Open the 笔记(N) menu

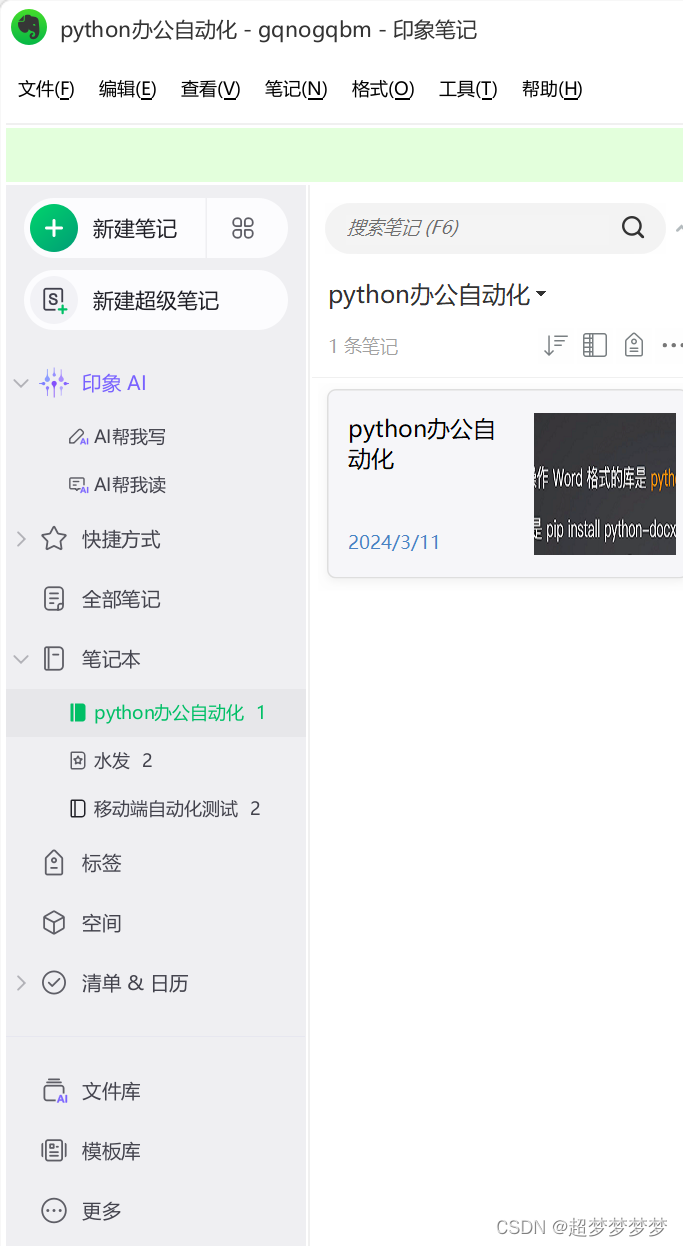(295, 89)
